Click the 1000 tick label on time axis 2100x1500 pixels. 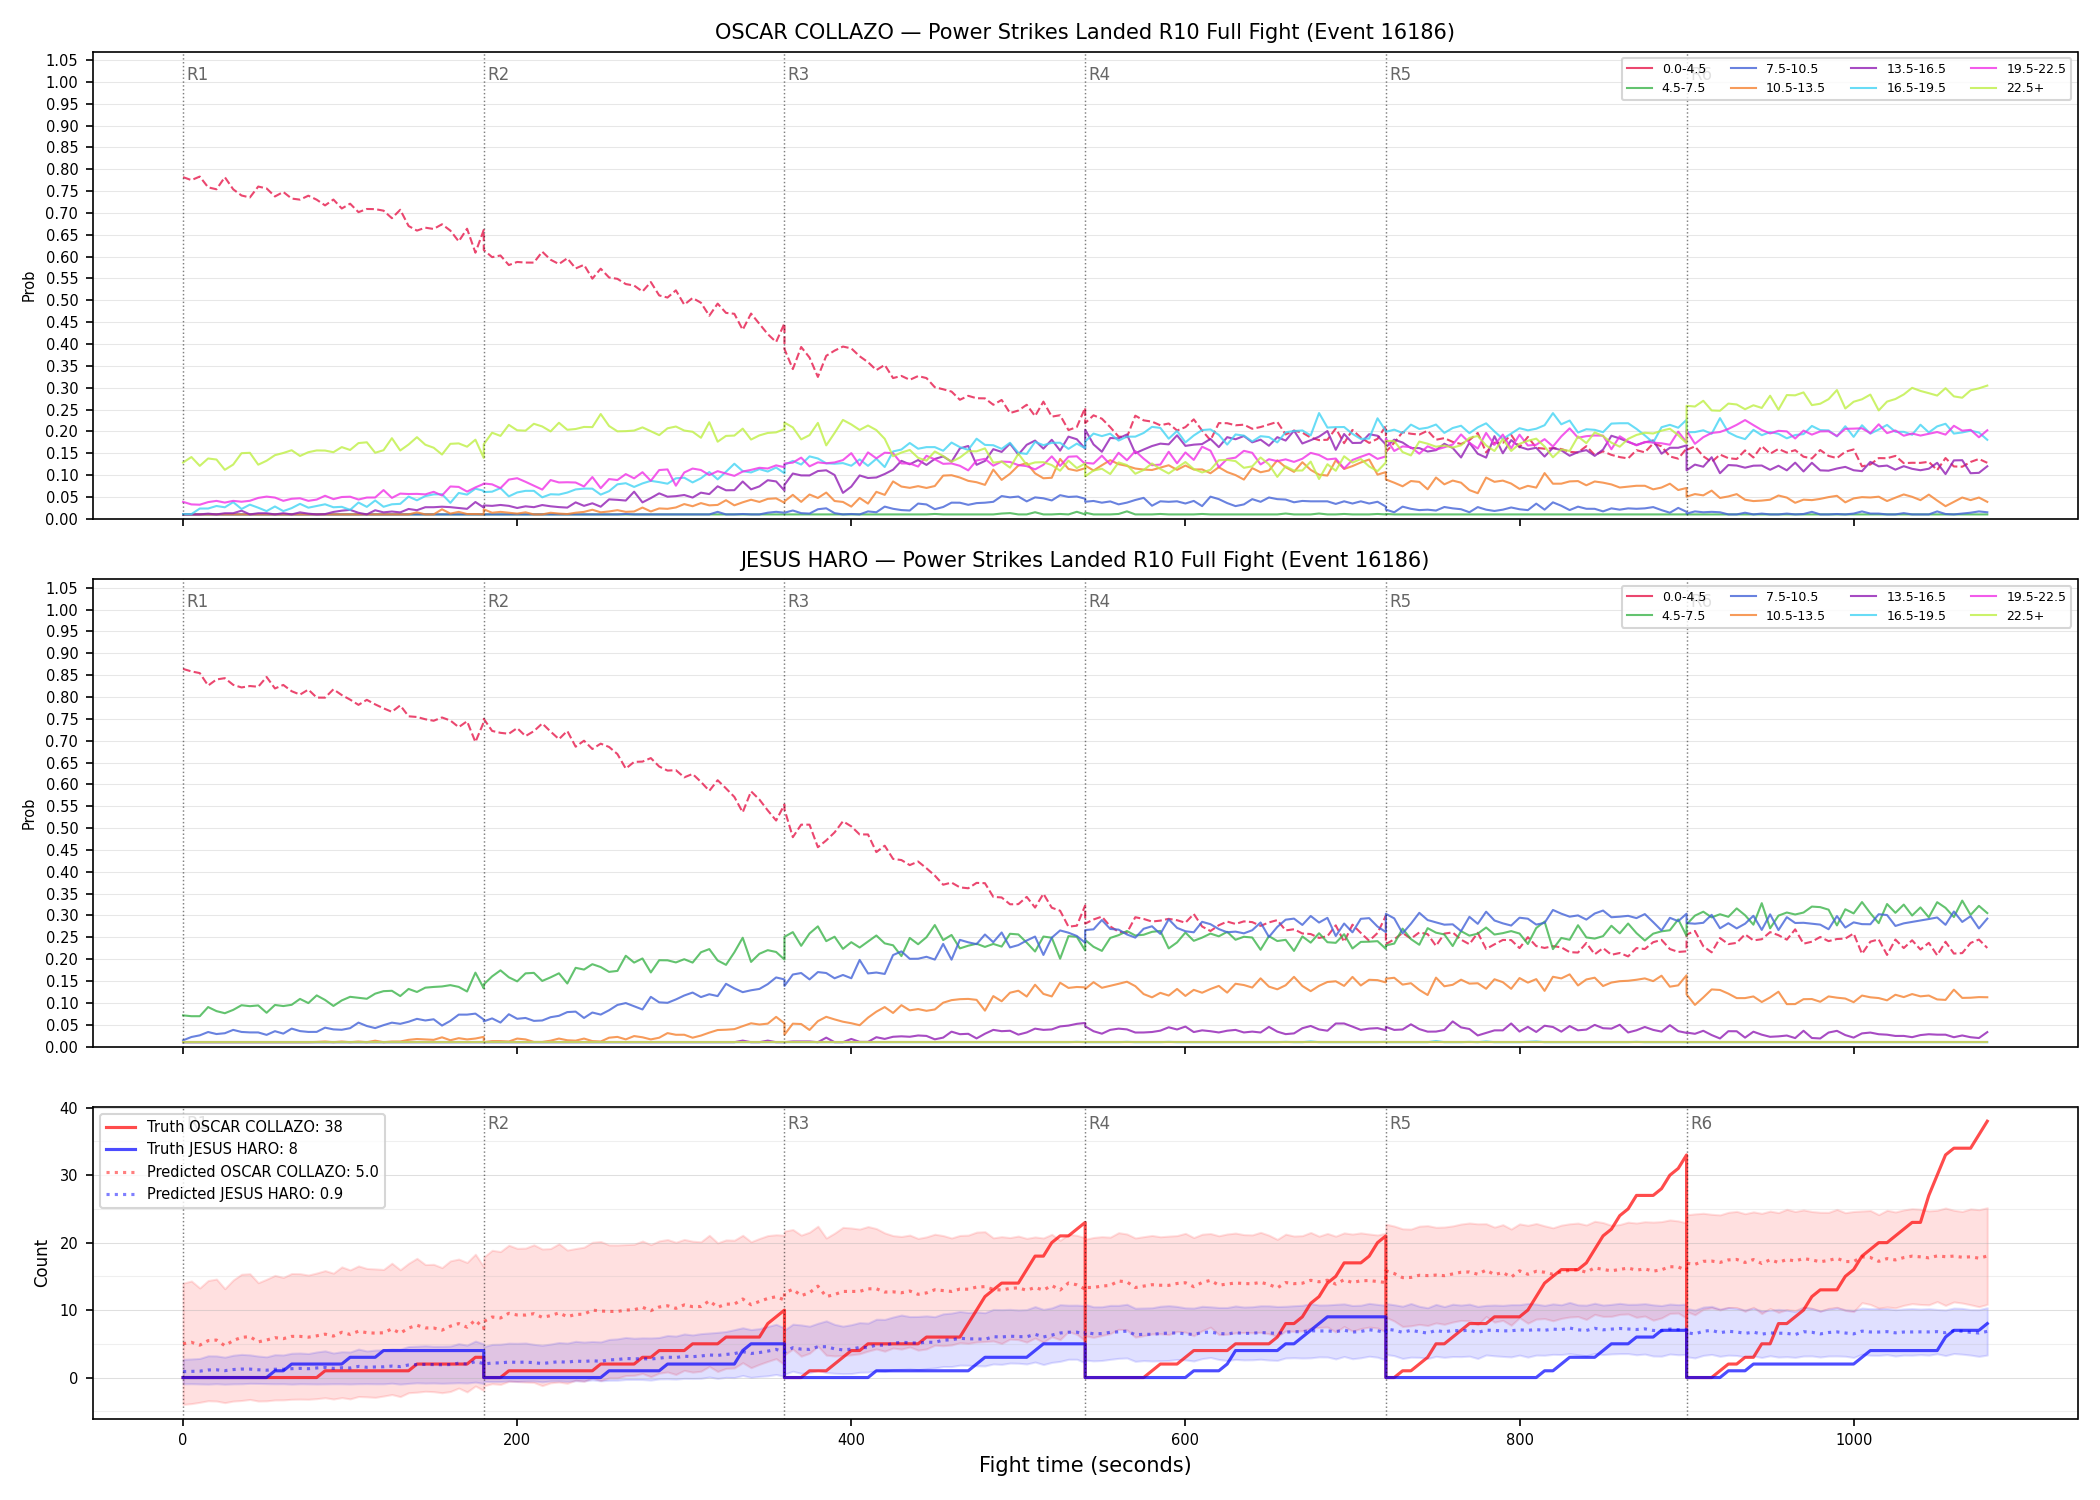coord(1854,1440)
